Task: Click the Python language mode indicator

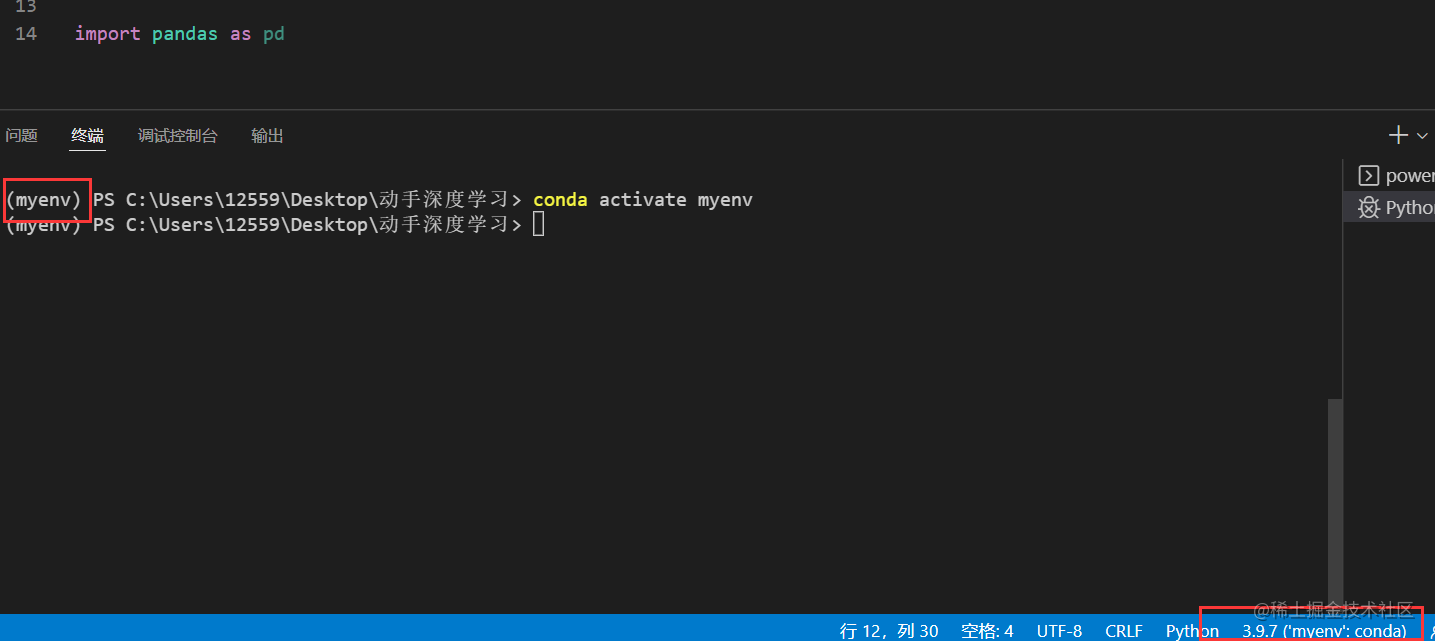Action: tap(1190, 630)
